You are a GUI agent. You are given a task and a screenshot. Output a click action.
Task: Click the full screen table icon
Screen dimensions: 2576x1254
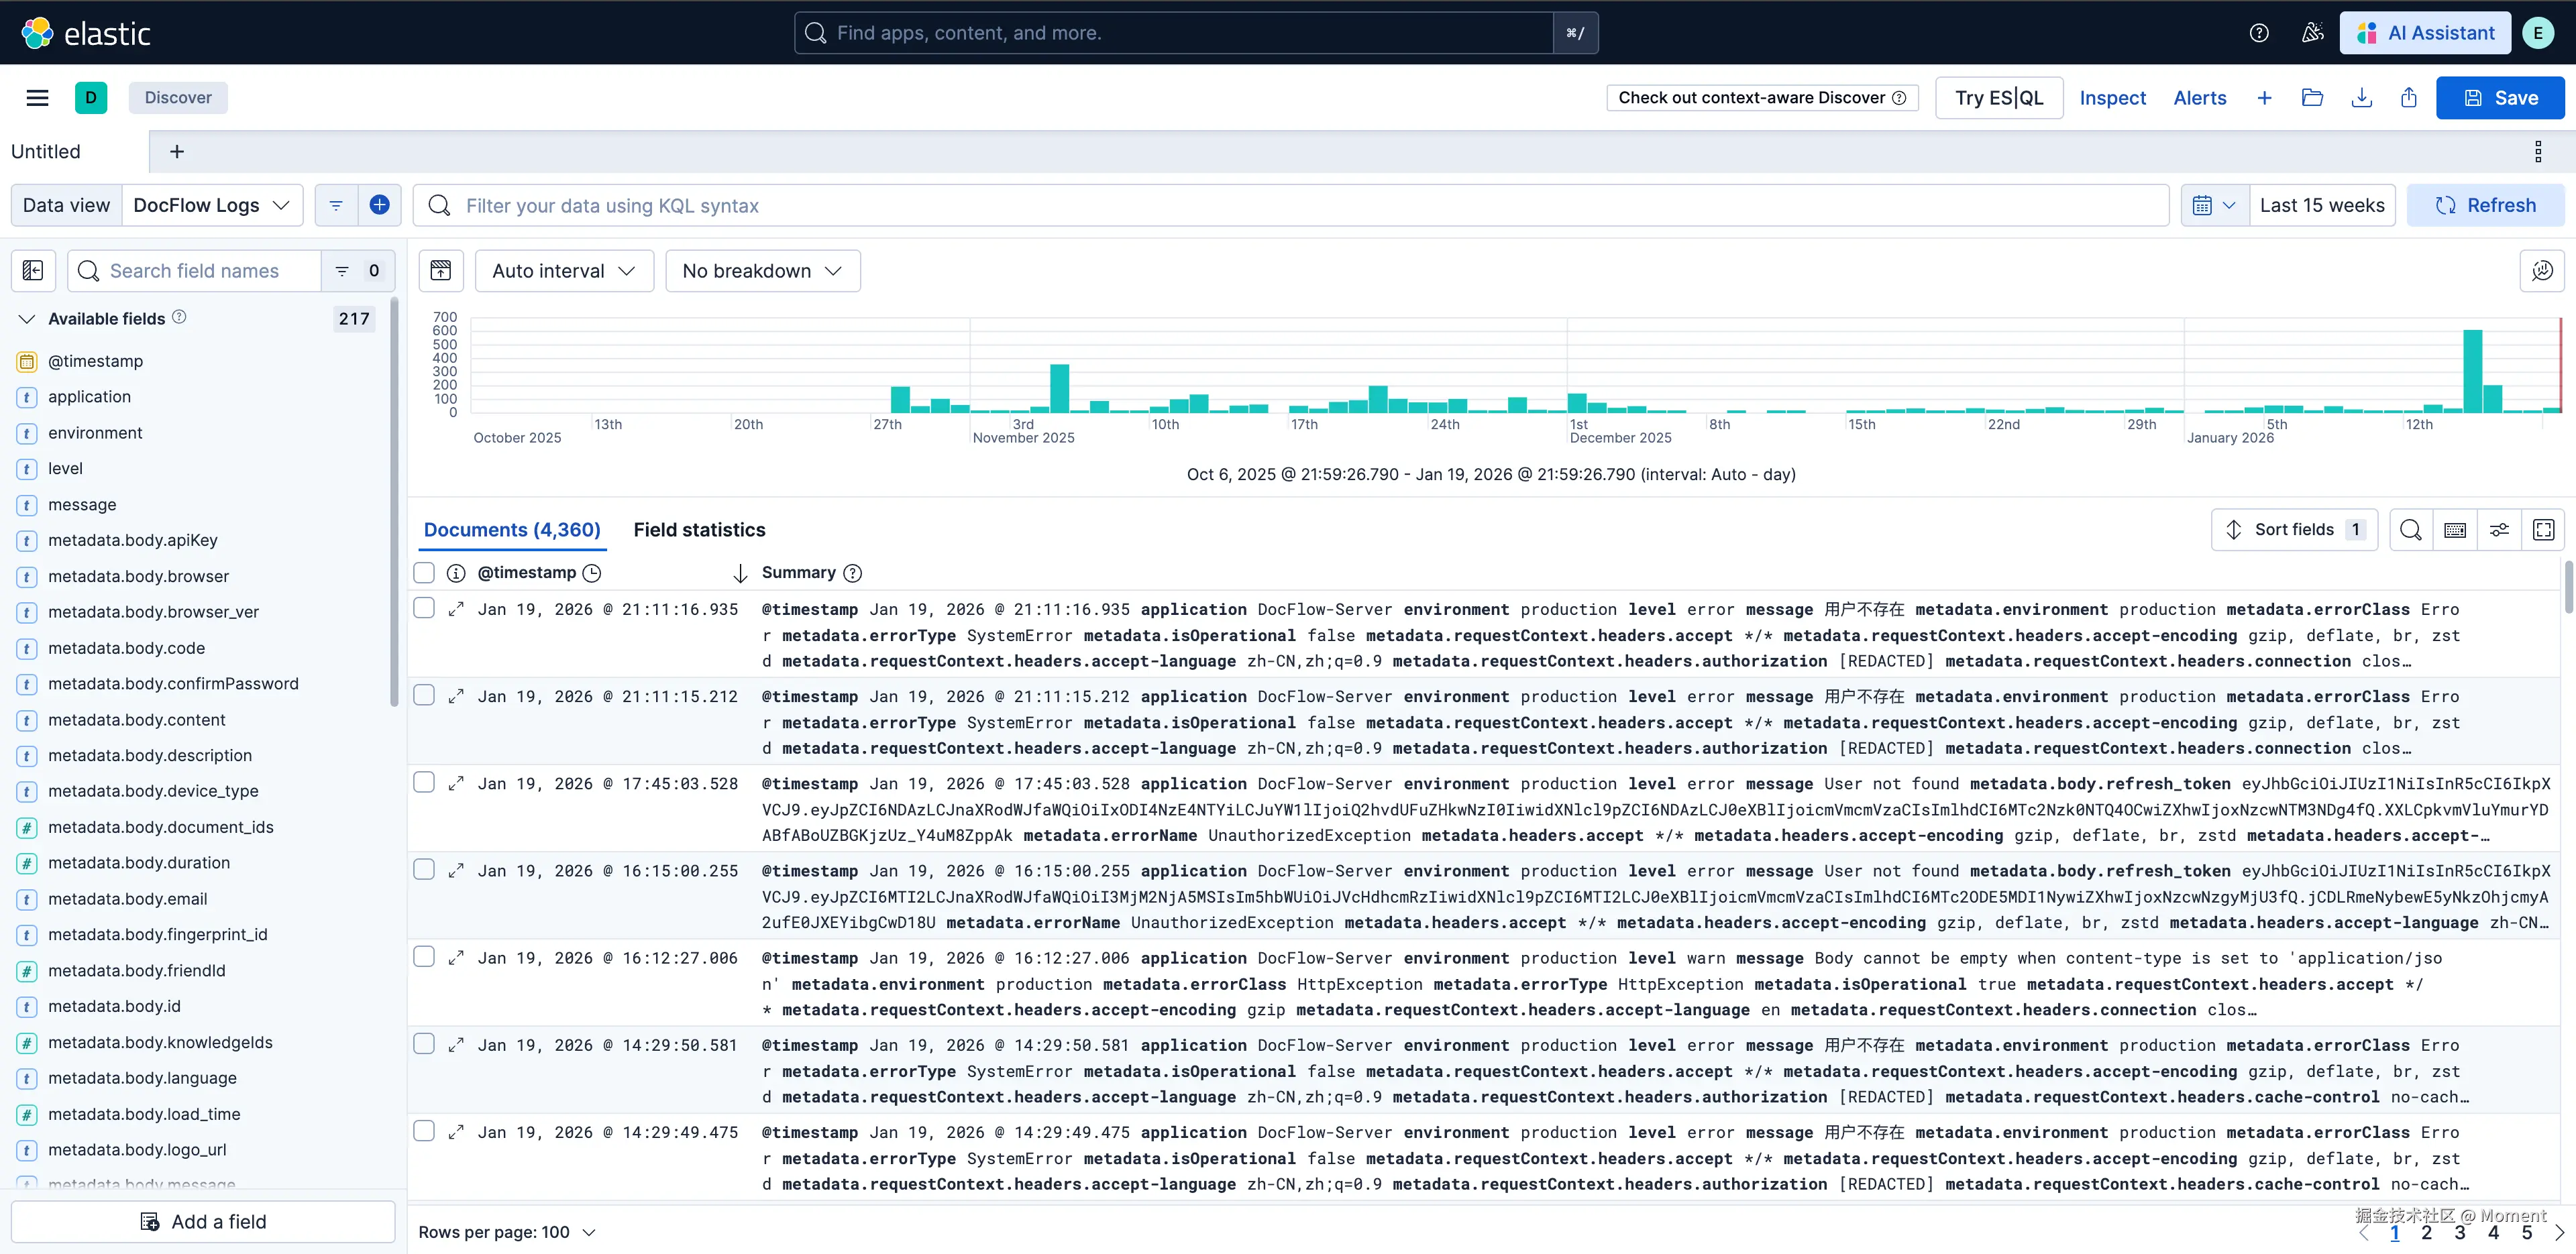tap(2543, 530)
